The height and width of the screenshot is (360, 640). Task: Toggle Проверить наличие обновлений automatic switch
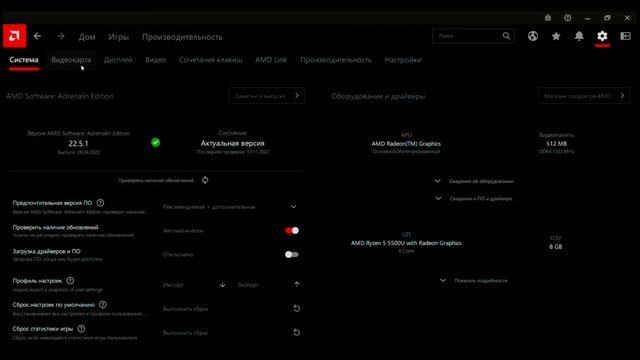tap(292, 231)
